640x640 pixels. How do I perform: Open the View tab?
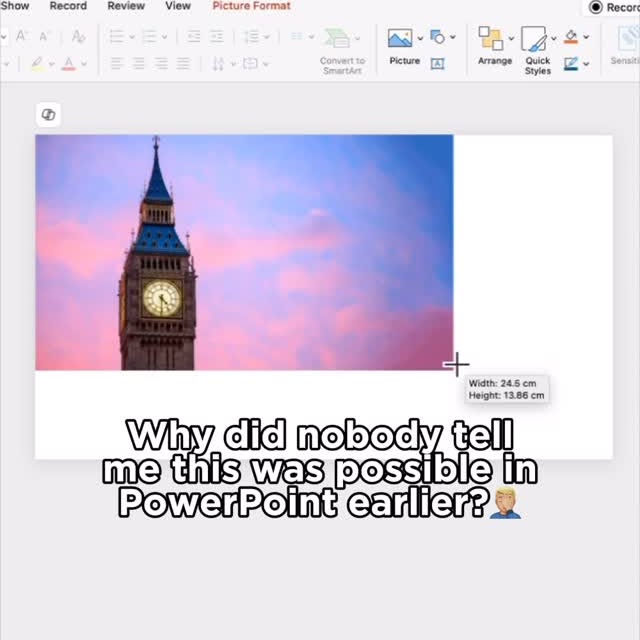point(178,6)
